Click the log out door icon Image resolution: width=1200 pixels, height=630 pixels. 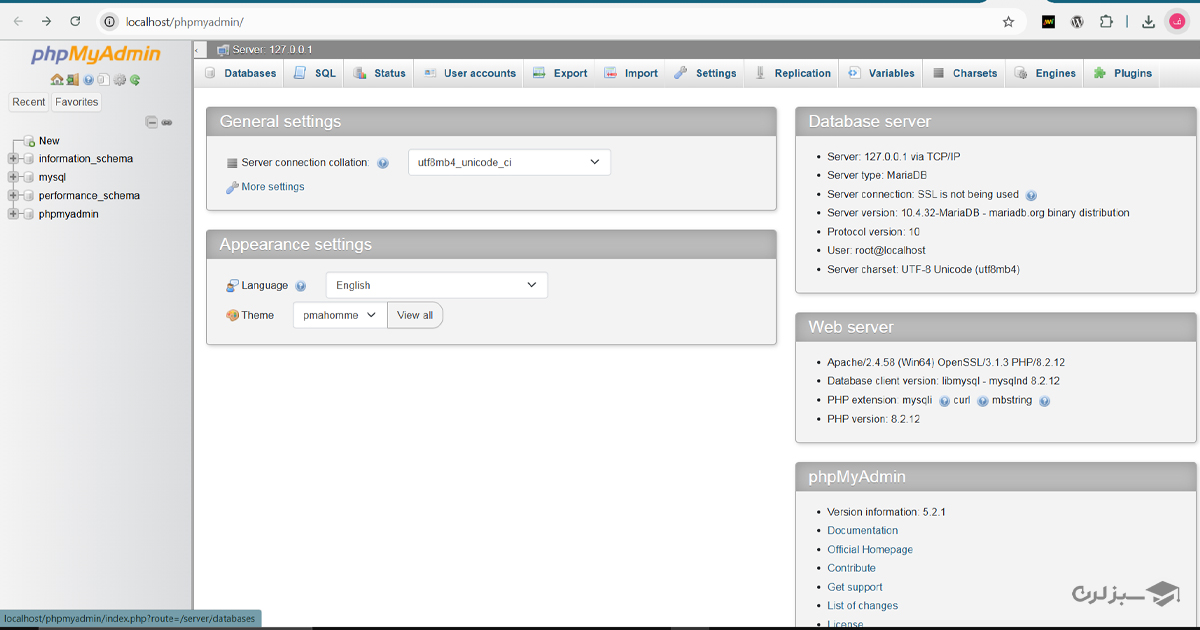(x=72, y=80)
